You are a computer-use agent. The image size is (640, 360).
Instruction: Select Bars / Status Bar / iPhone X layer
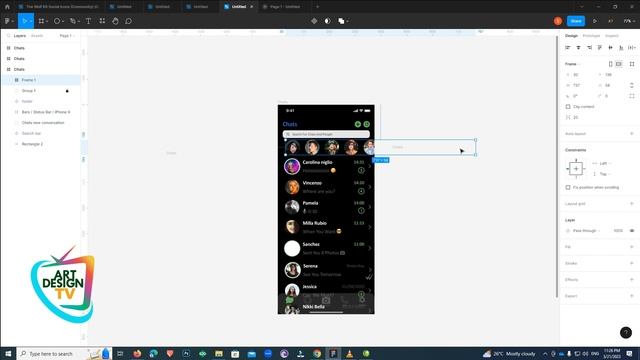[40, 112]
